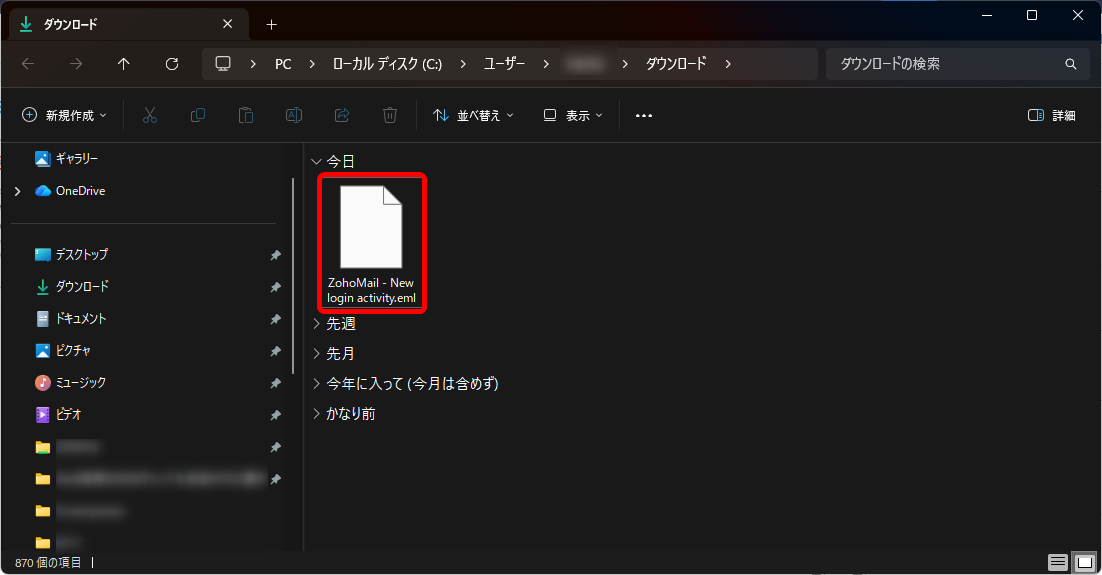Click chevron after PC in address bar
This screenshot has width=1102, height=575.
(312, 64)
